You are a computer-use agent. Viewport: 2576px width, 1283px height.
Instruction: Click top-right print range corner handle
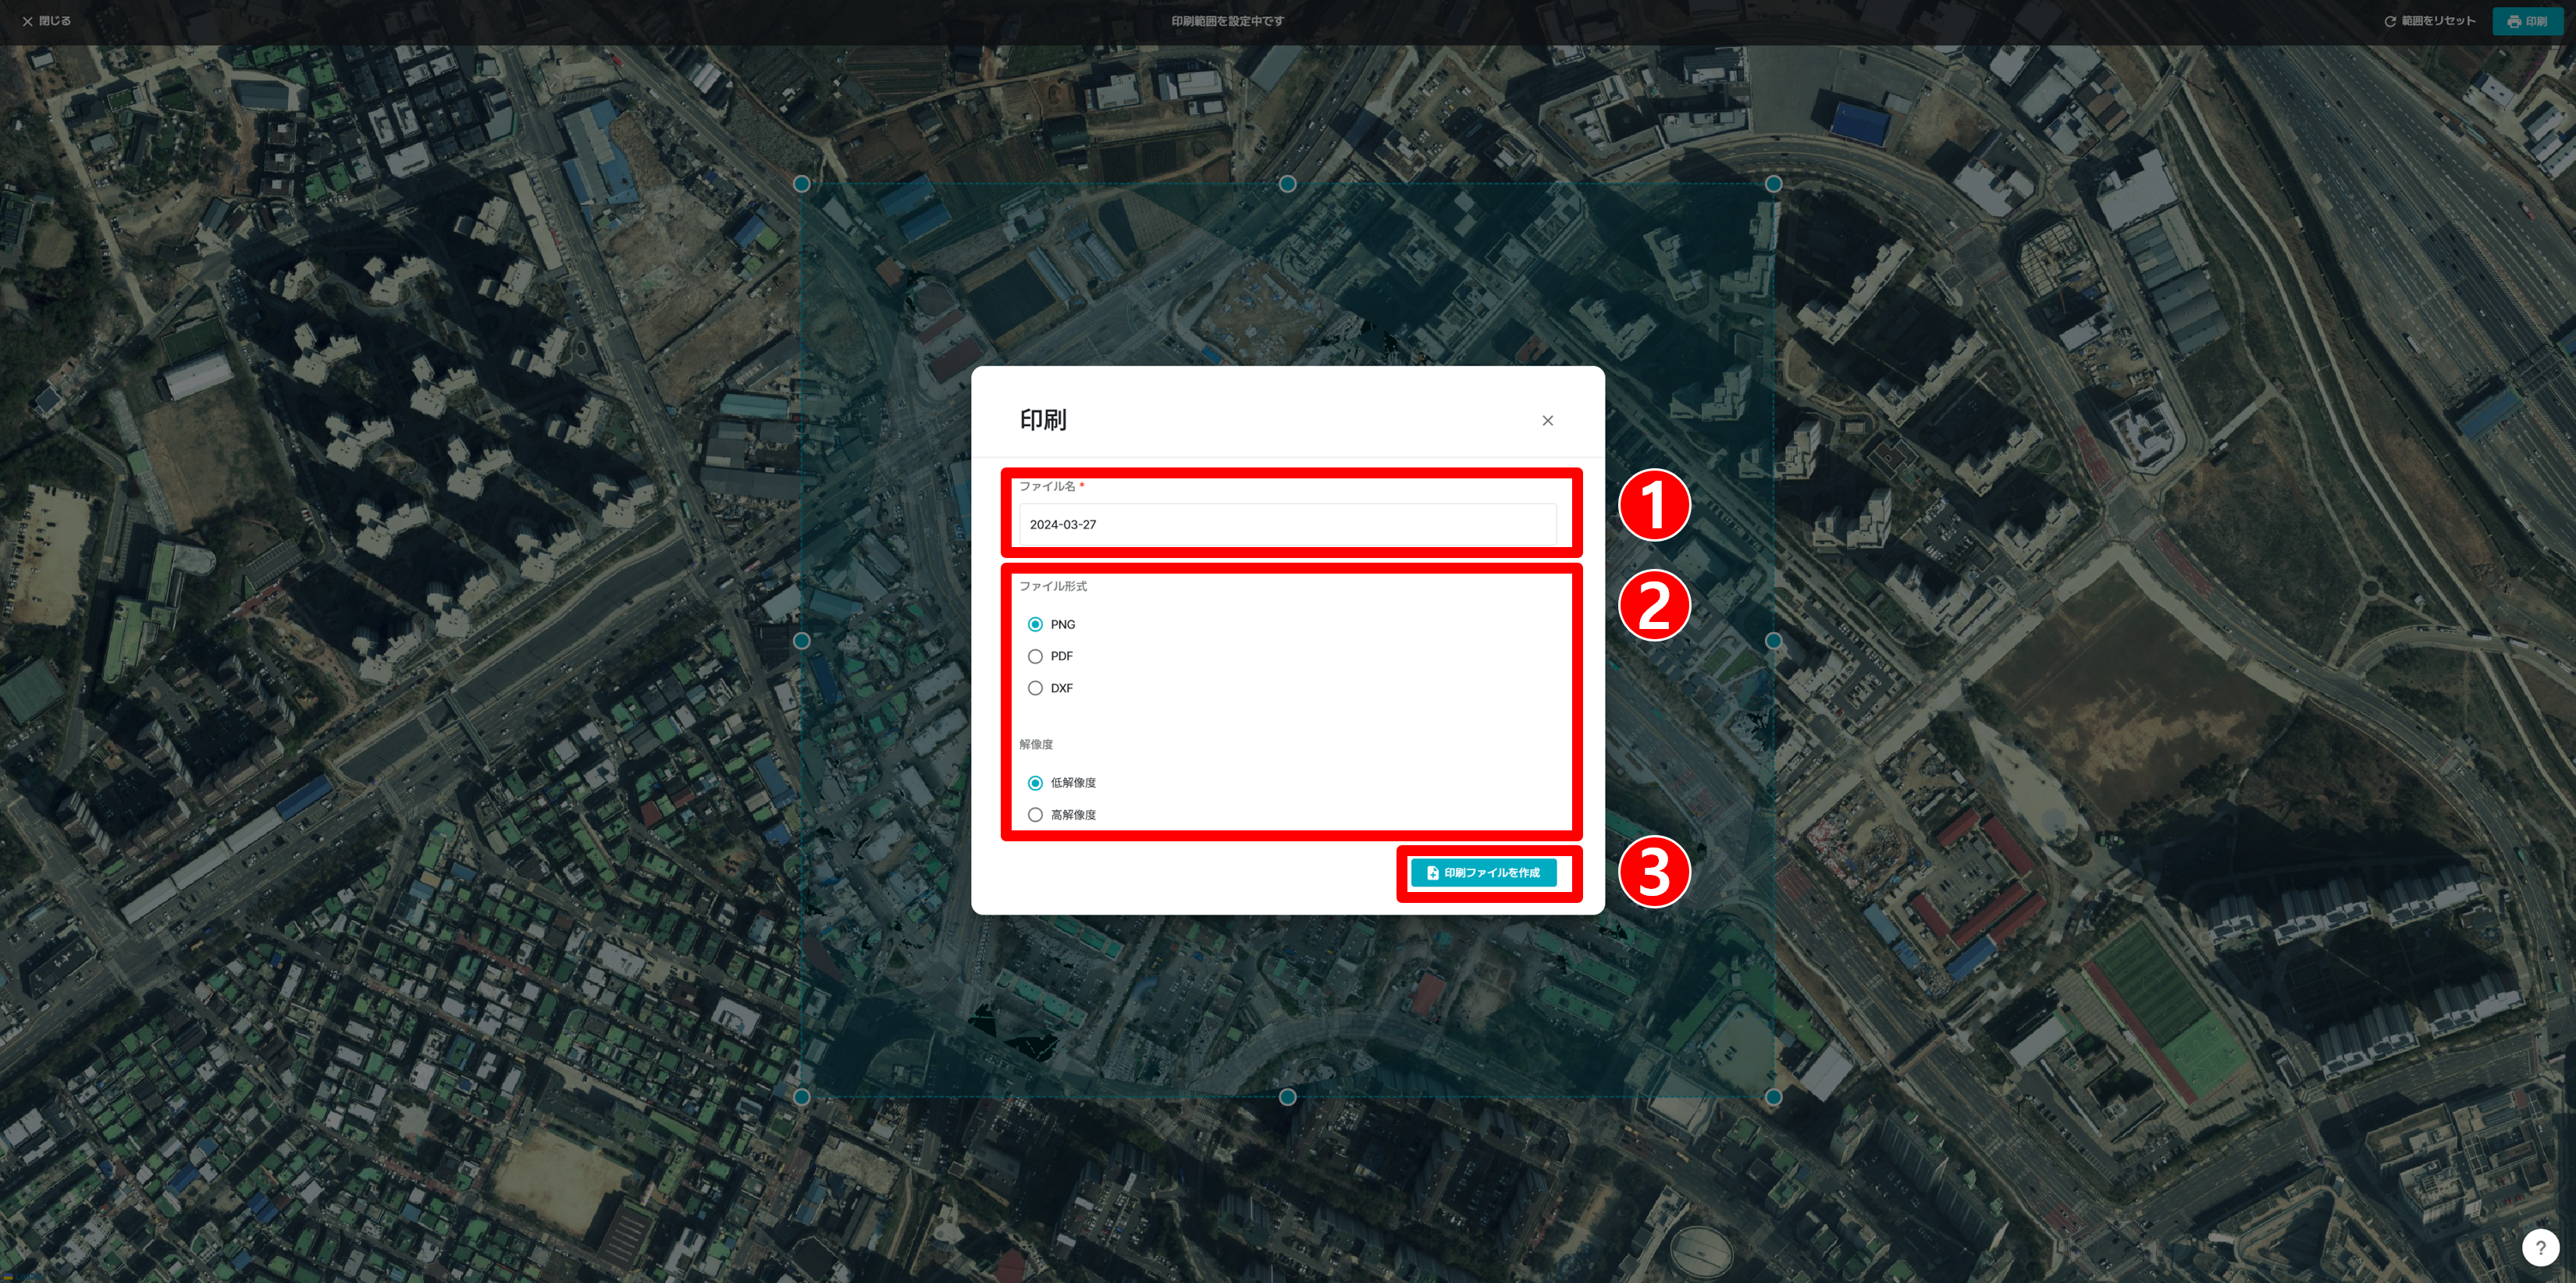point(1773,184)
